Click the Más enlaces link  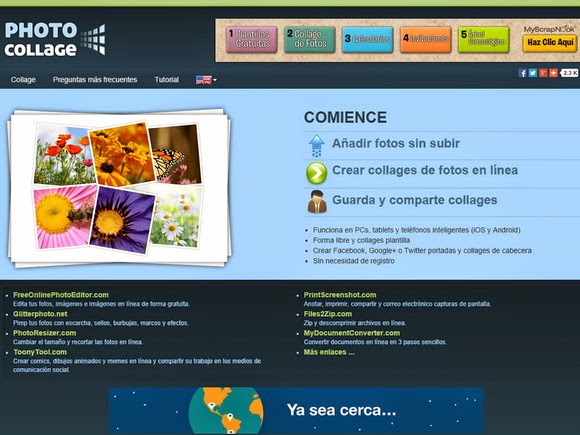pos(329,352)
